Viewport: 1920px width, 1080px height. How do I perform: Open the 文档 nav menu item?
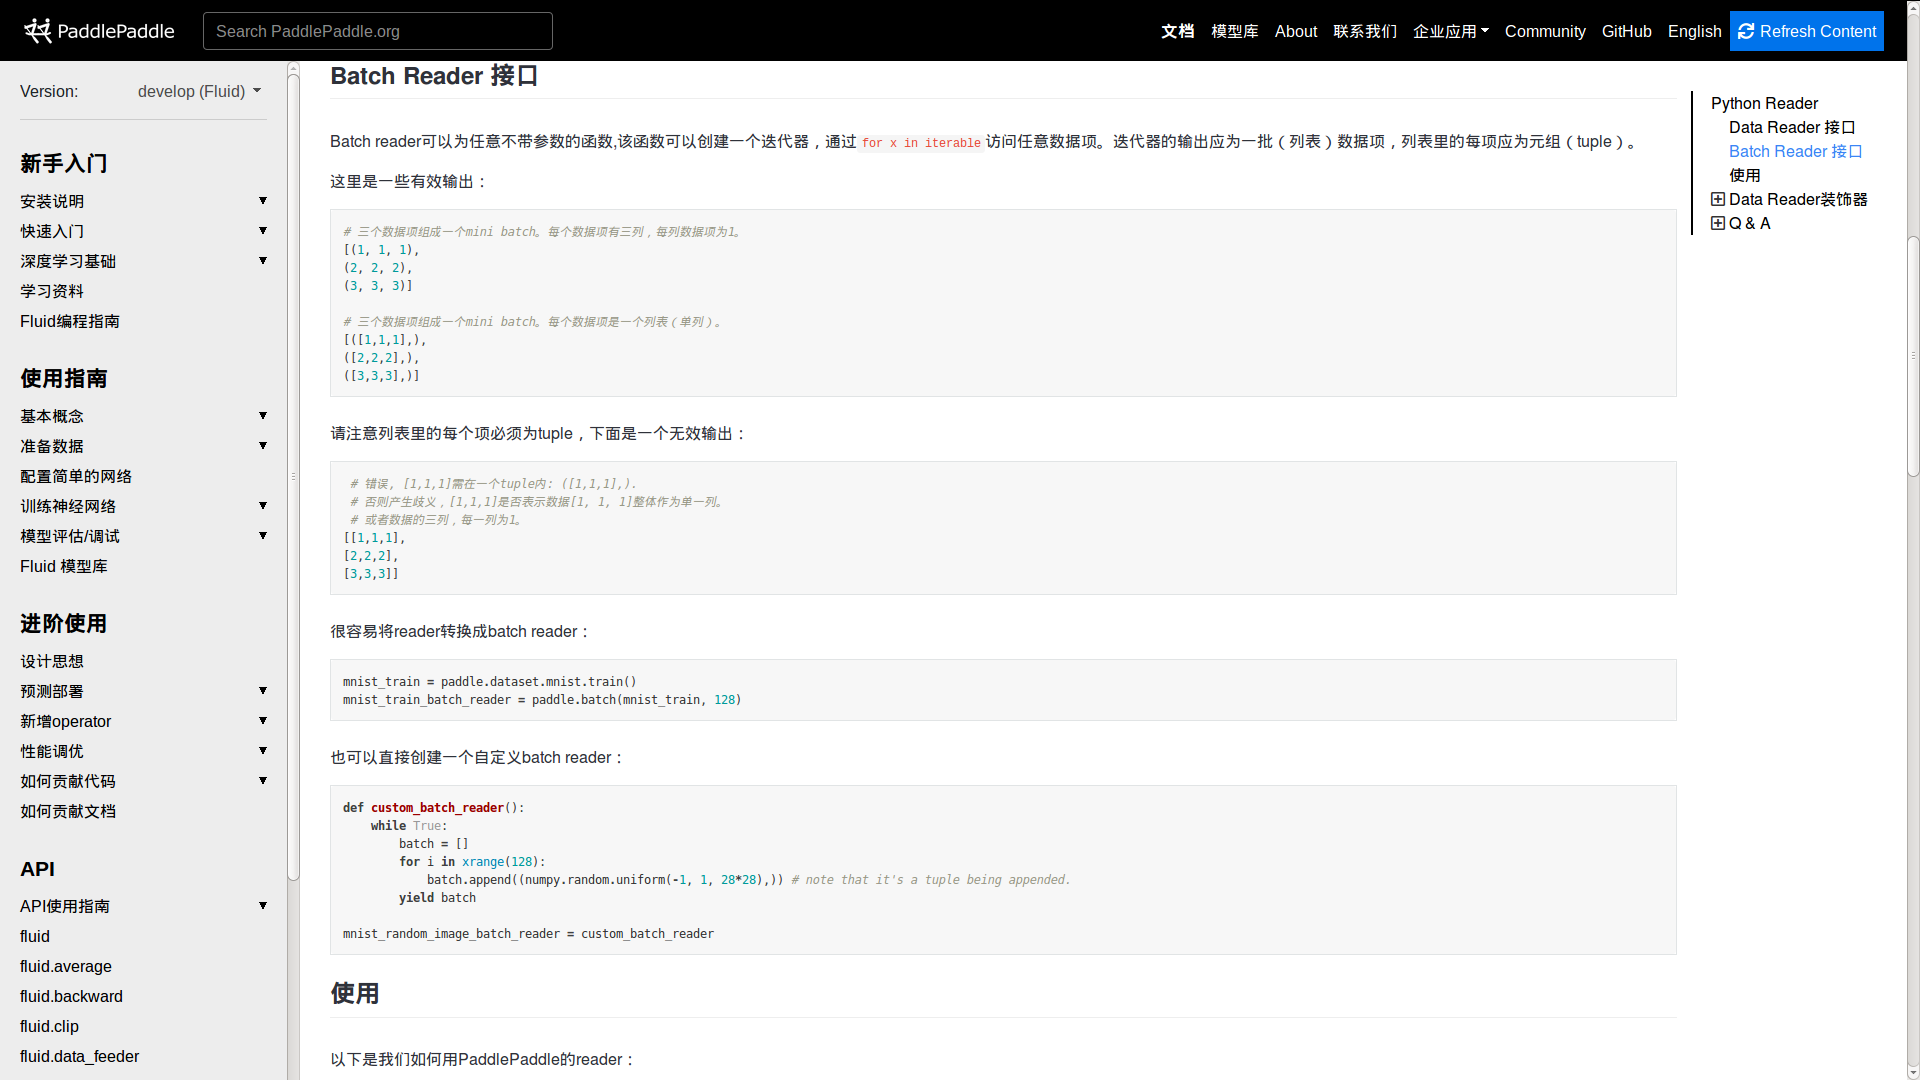(1177, 31)
